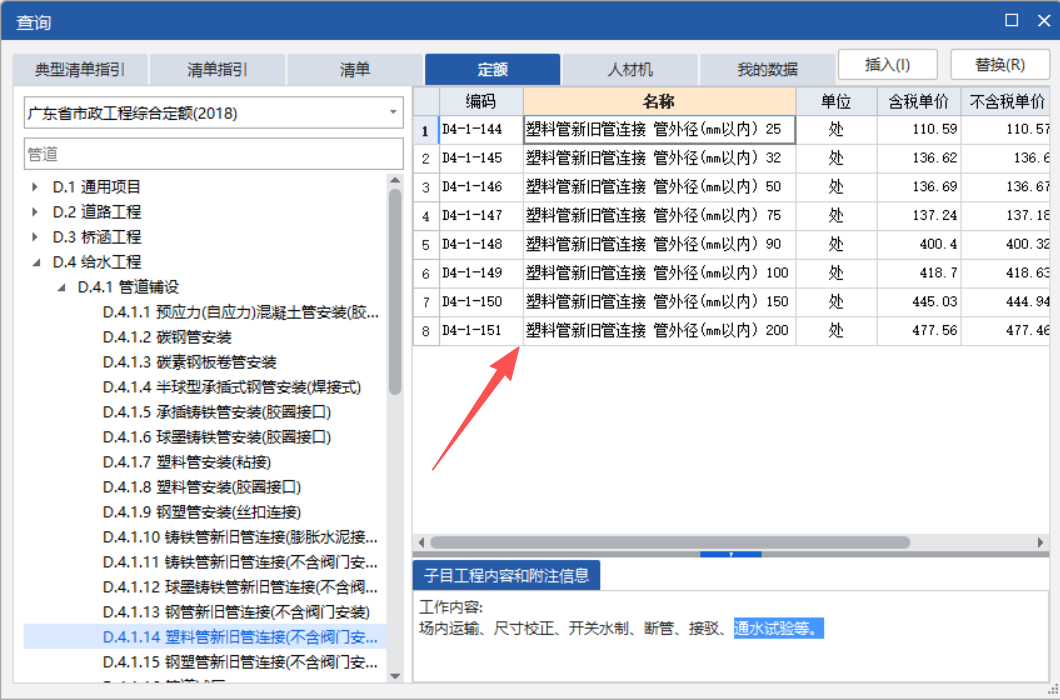Select D.4.1.2 碳钢管安装 item
Screen dimensions: 1060x700
[x=167, y=337]
